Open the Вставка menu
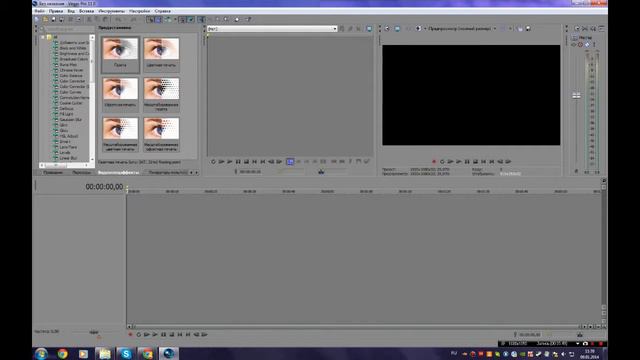 [87, 11]
